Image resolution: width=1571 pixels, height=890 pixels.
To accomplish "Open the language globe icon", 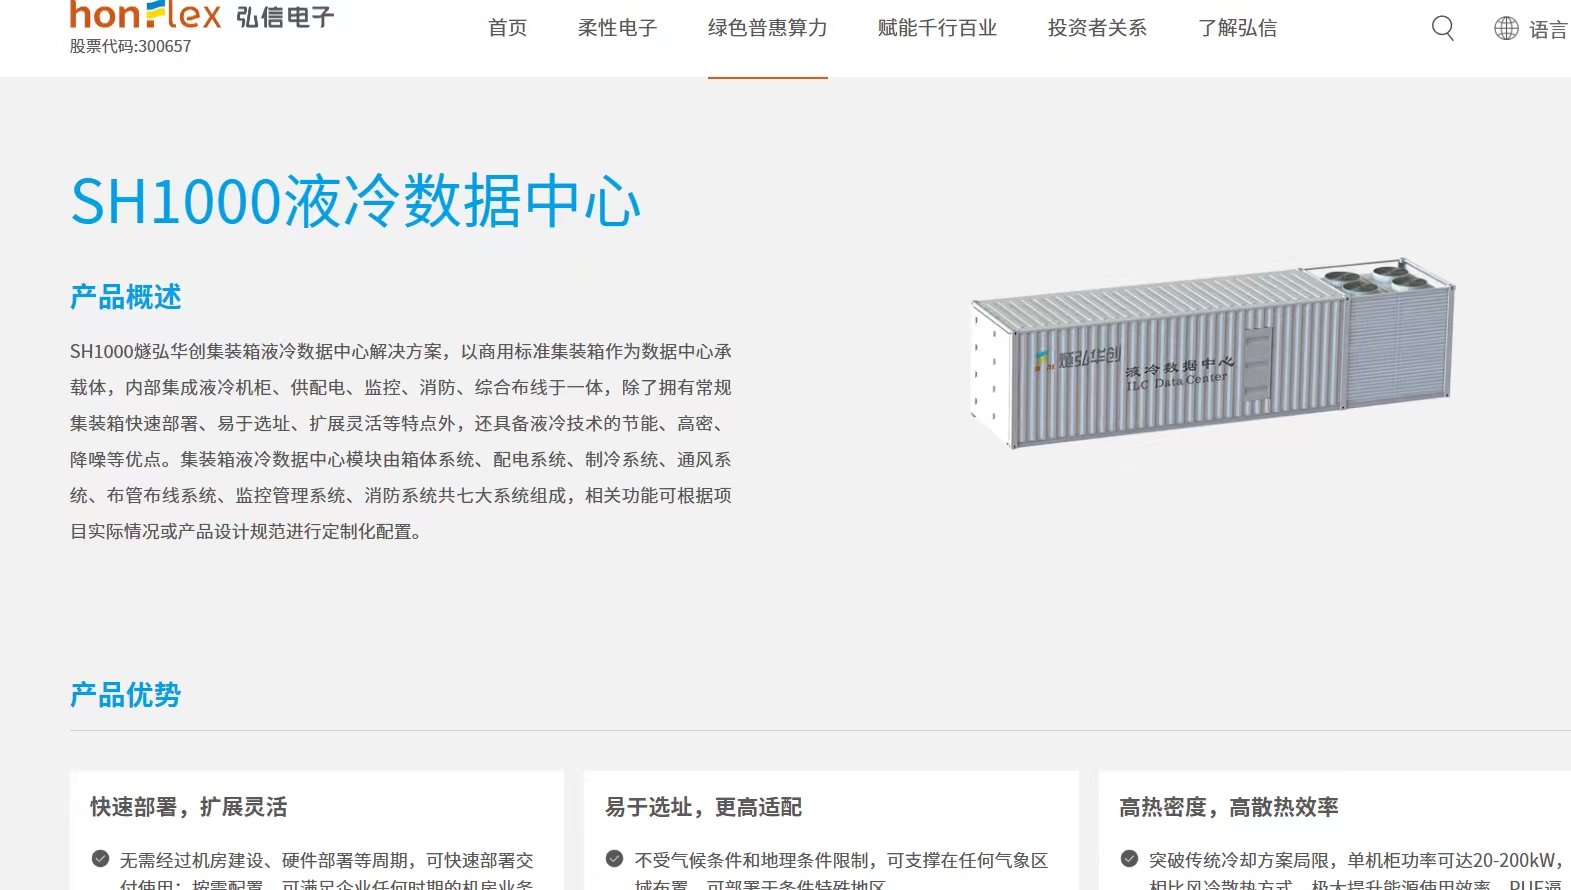I will [1506, 28].
